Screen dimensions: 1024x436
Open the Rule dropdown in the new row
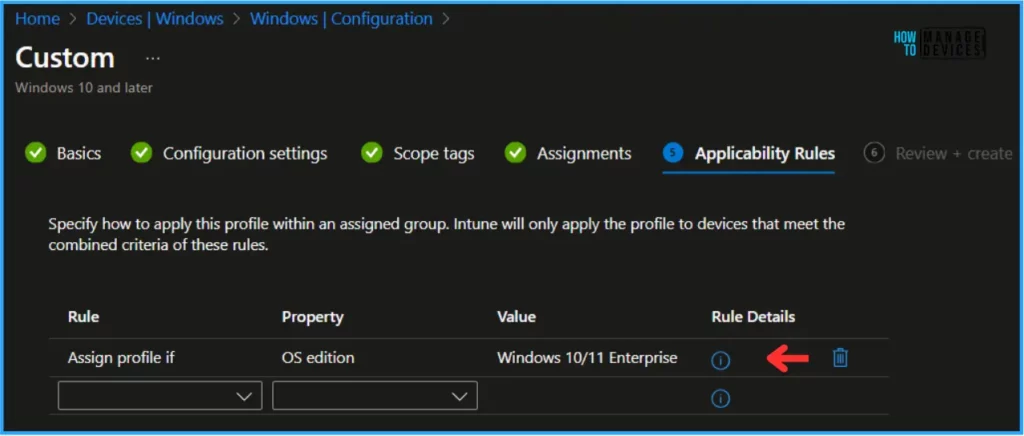(x=160, y=396)
